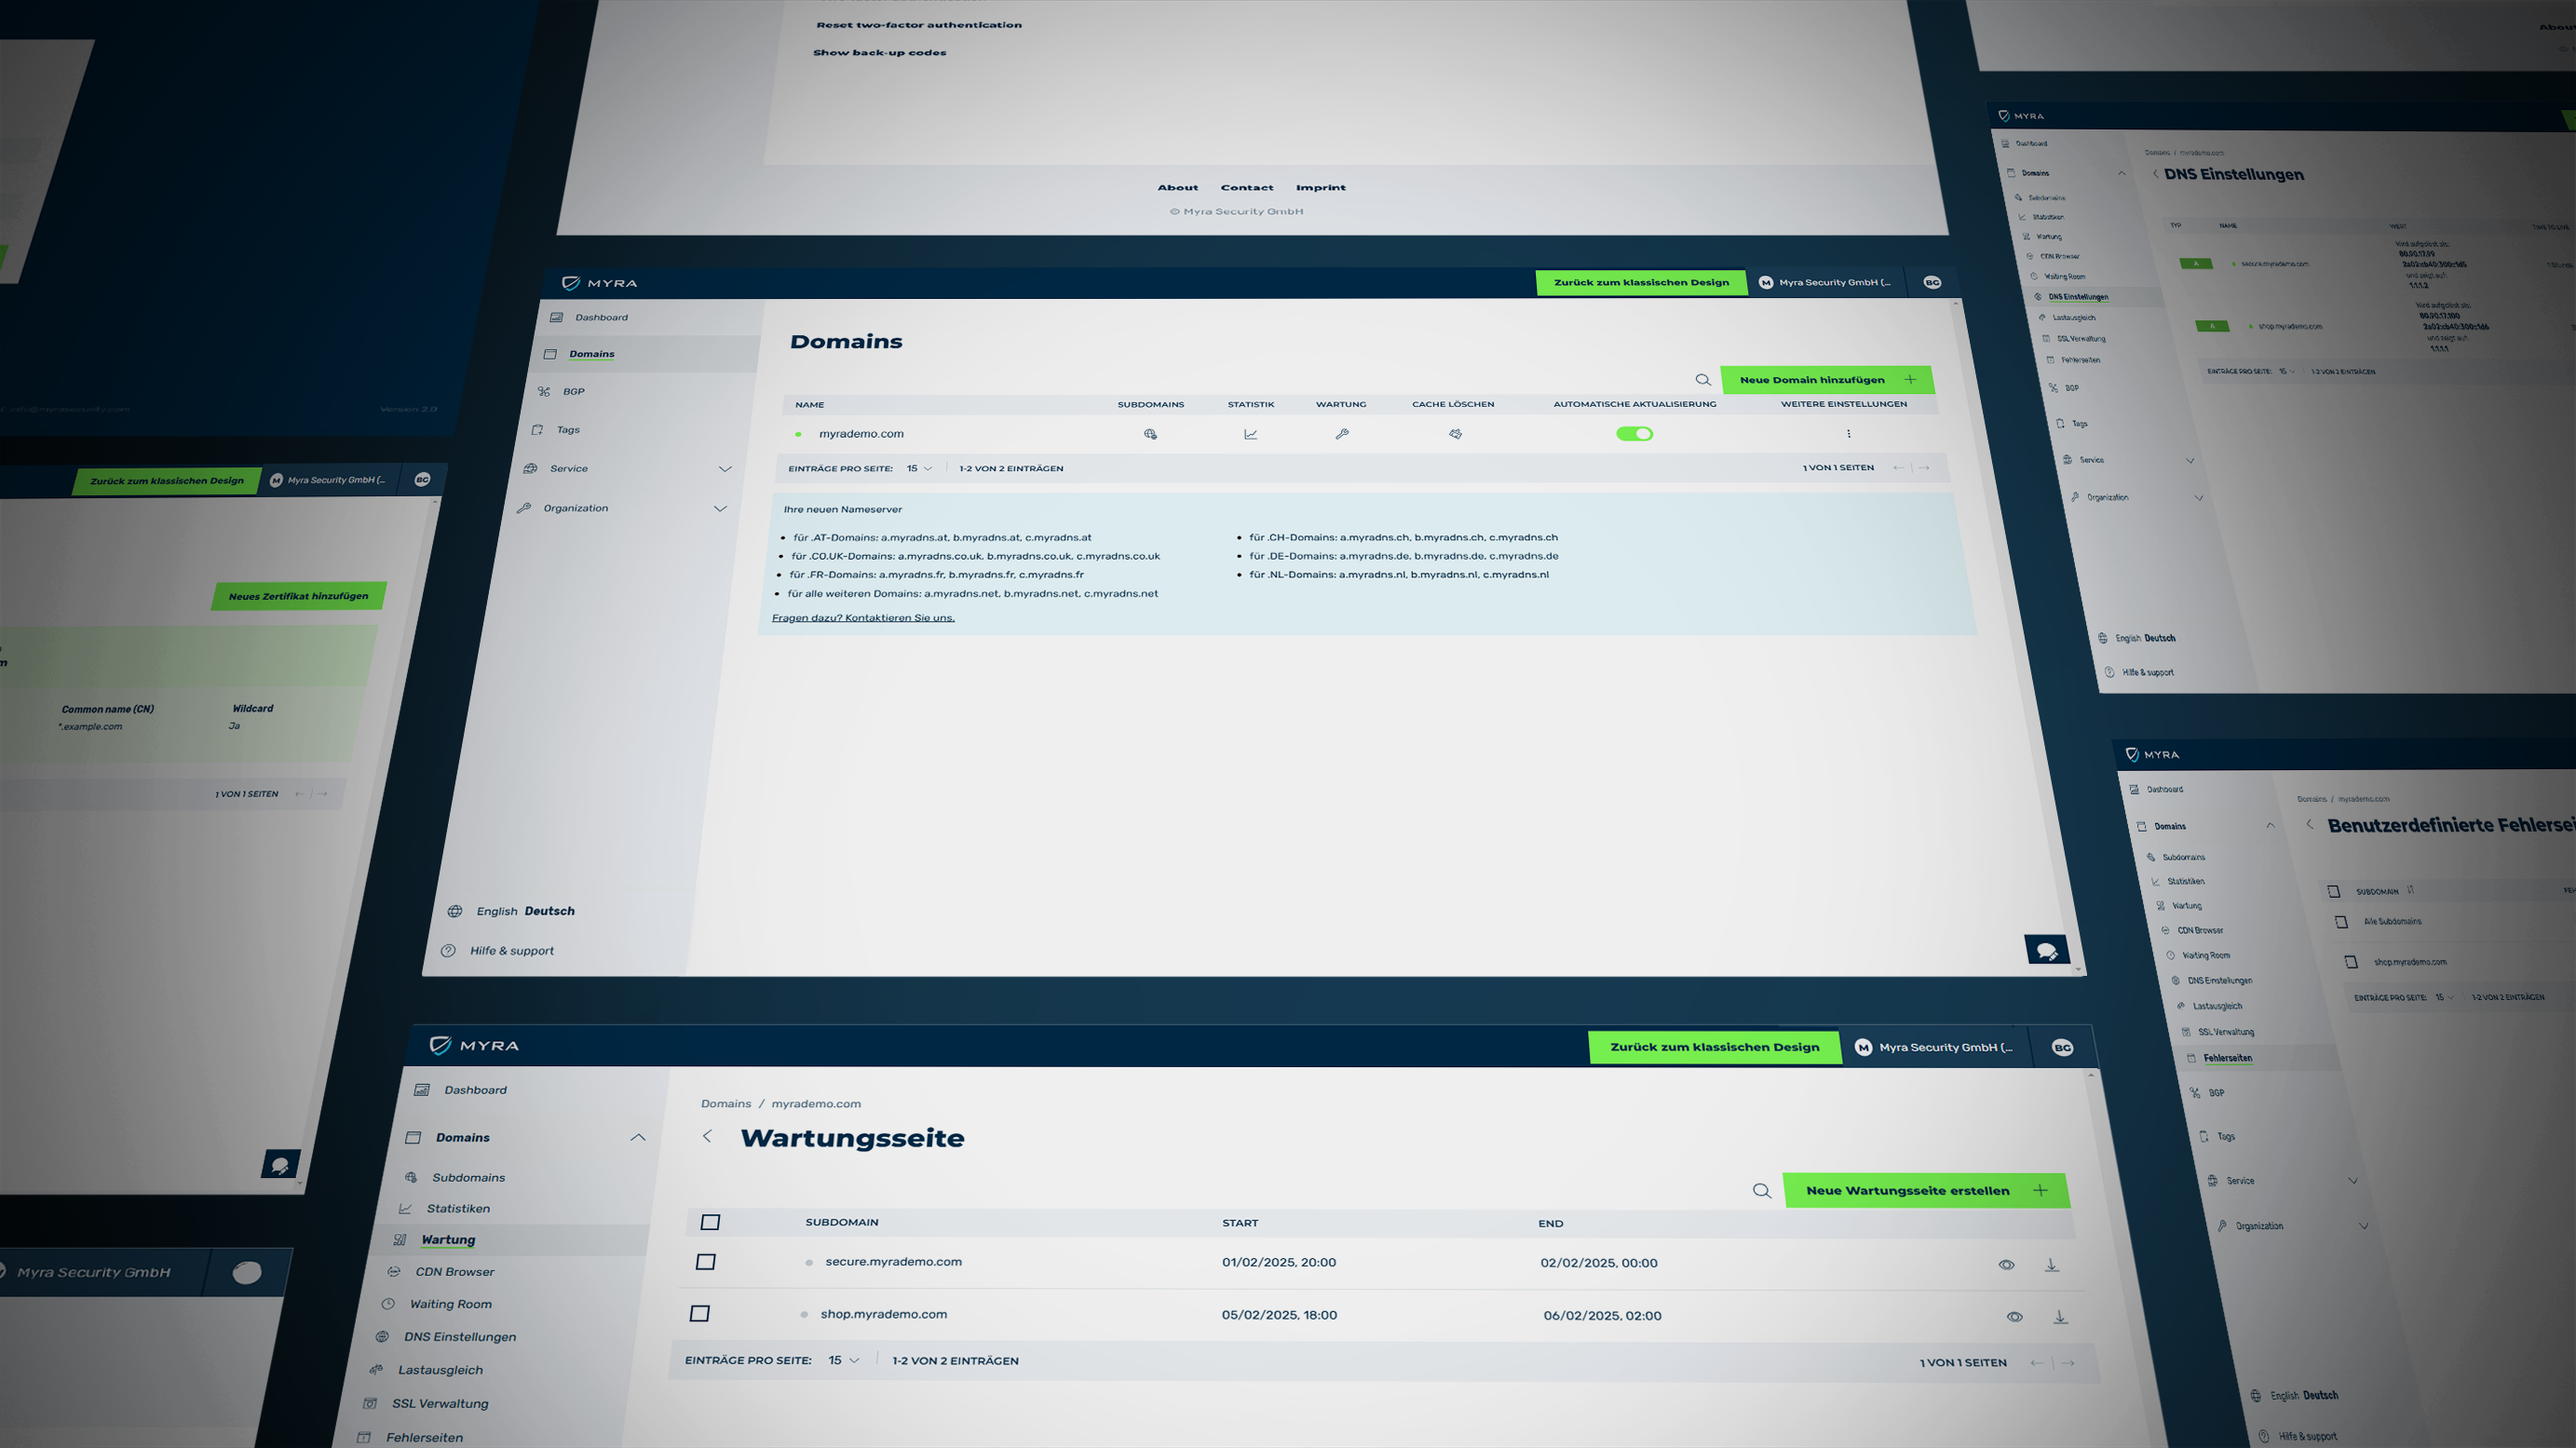Click back arrow beside Benutzerdefinierte Fehlerseiten heading
2576x1448 pixels.
[2310, 824]
